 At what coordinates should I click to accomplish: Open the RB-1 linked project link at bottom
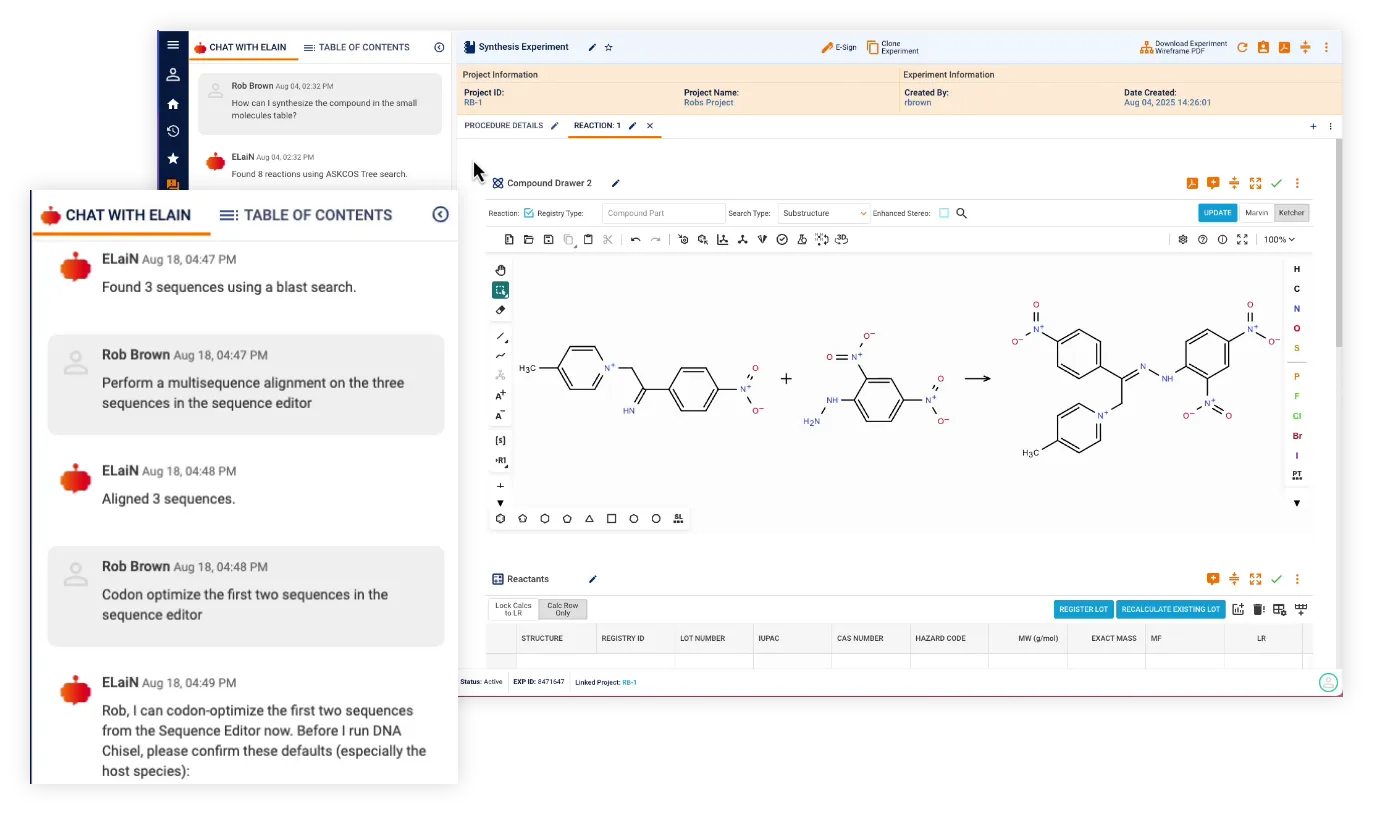(x=628, y=682)
